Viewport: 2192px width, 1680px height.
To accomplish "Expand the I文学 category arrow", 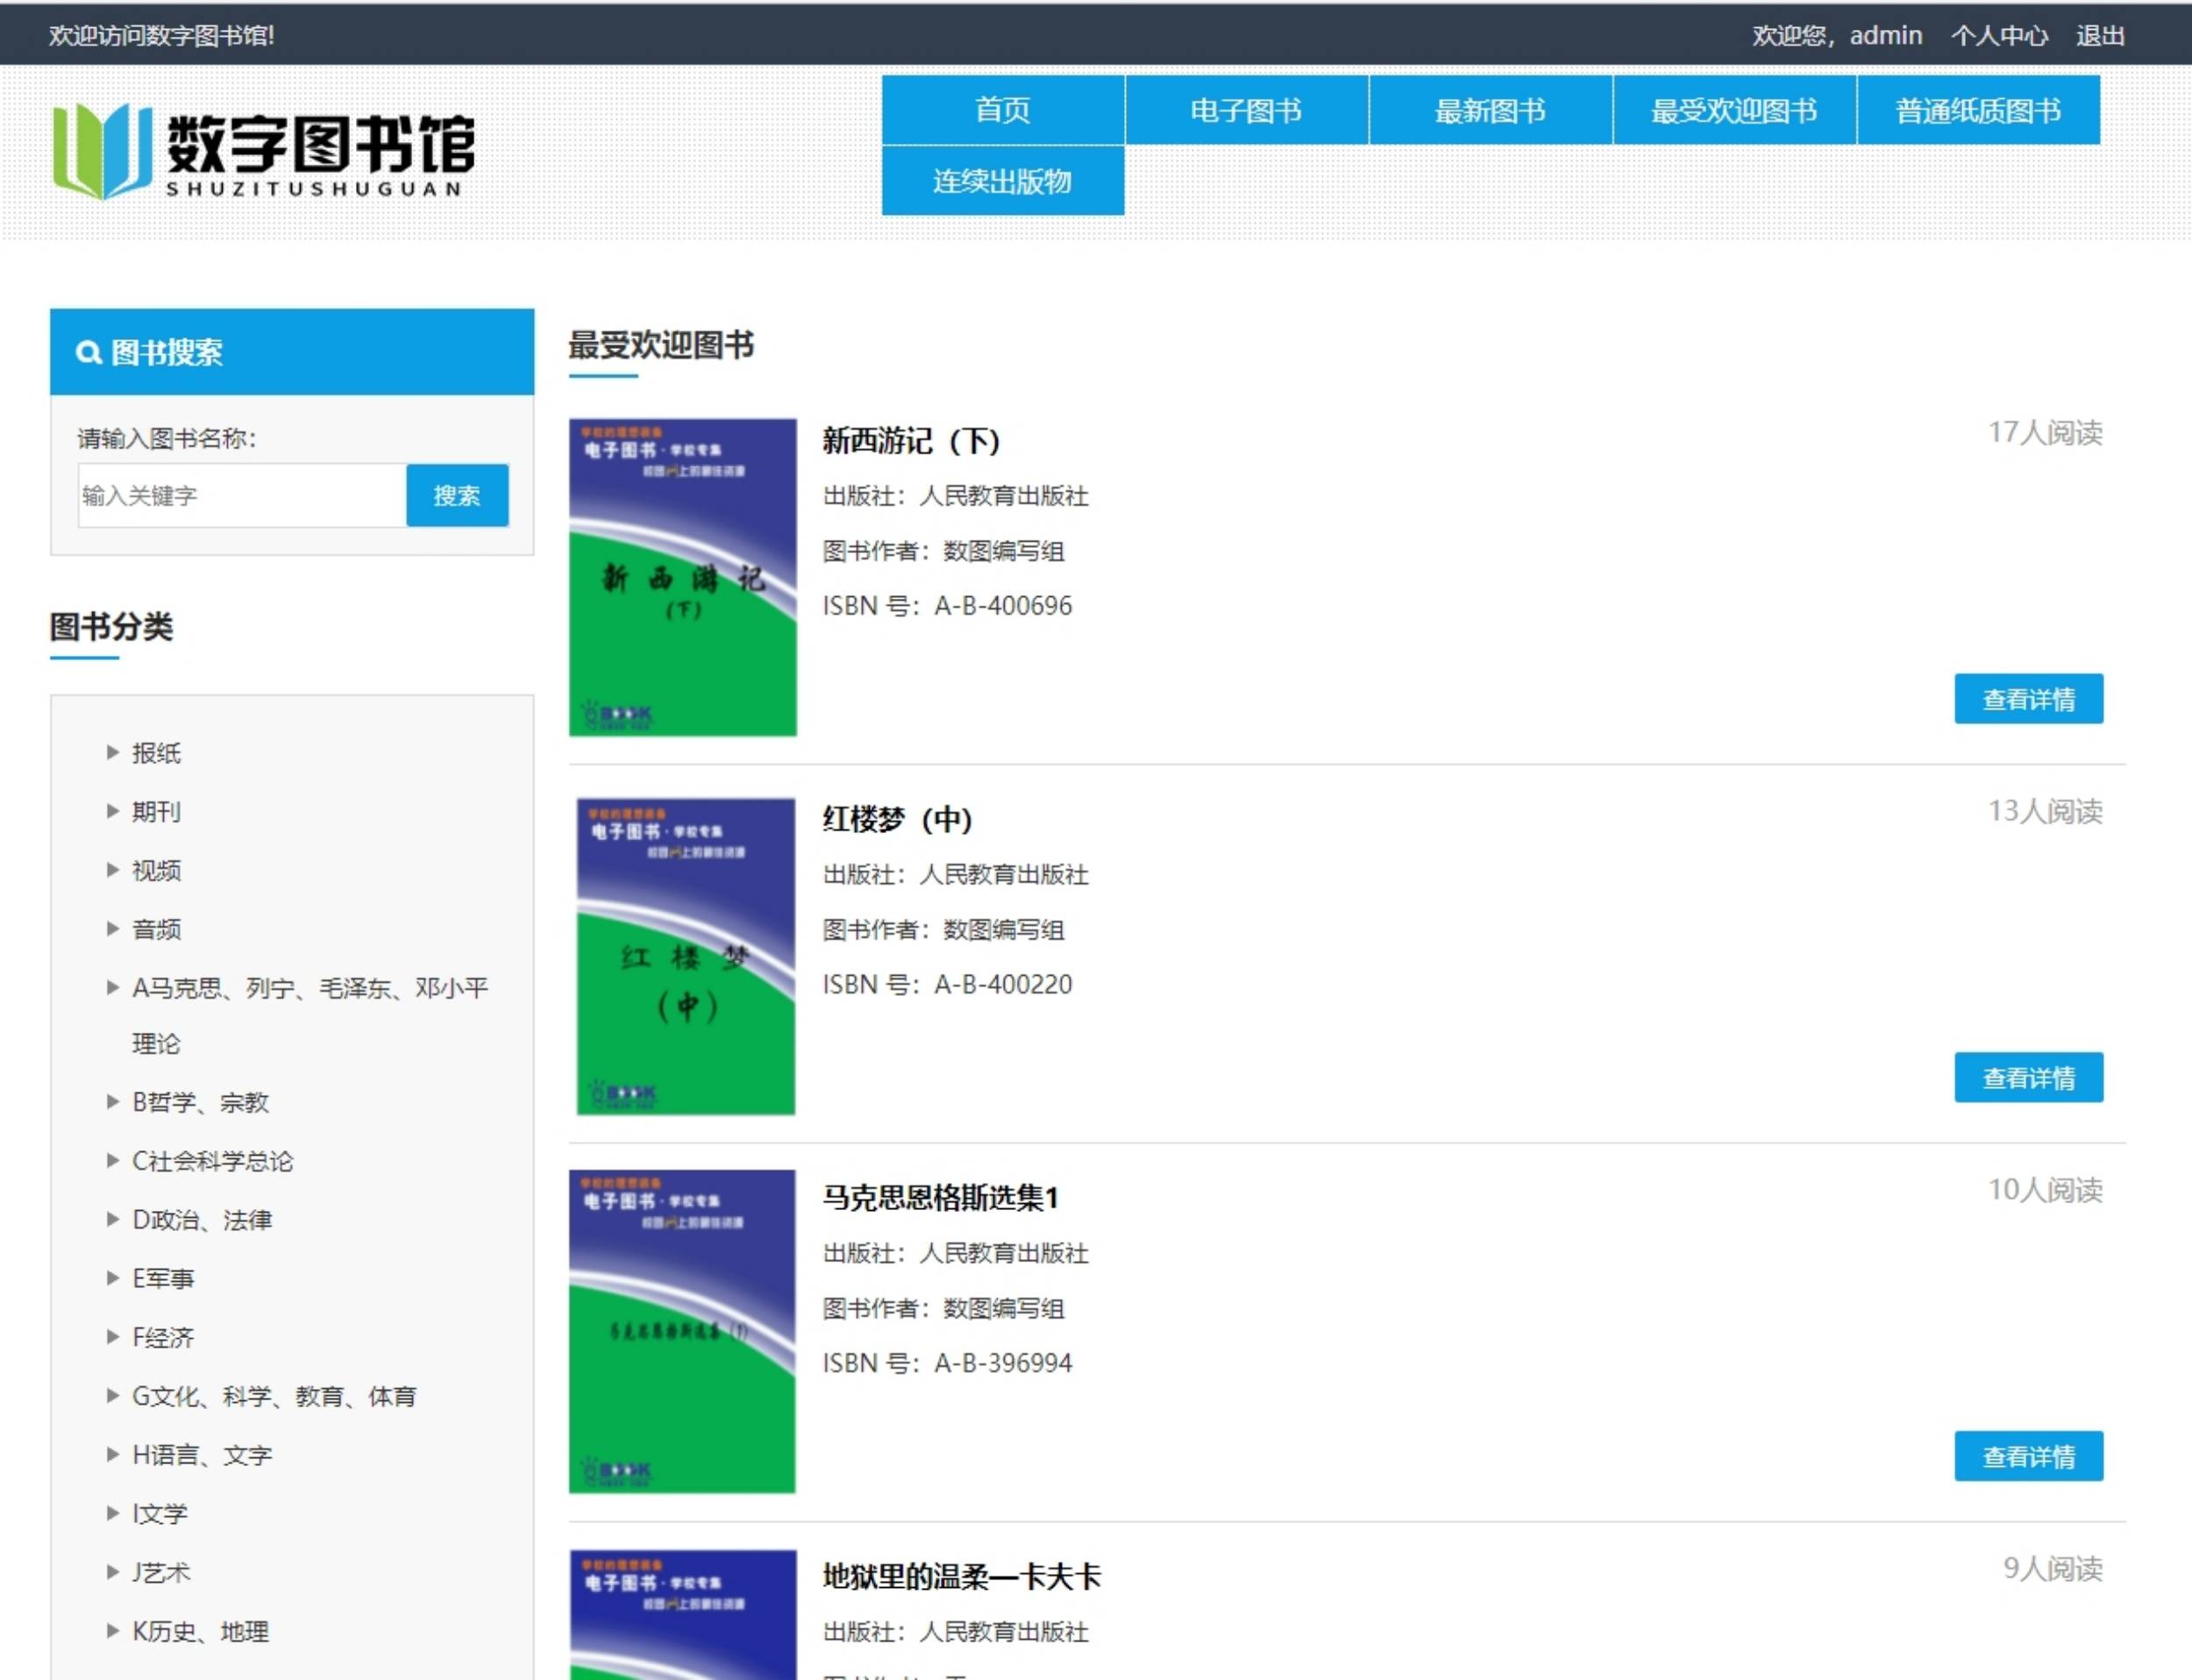I will point(113,1513).
